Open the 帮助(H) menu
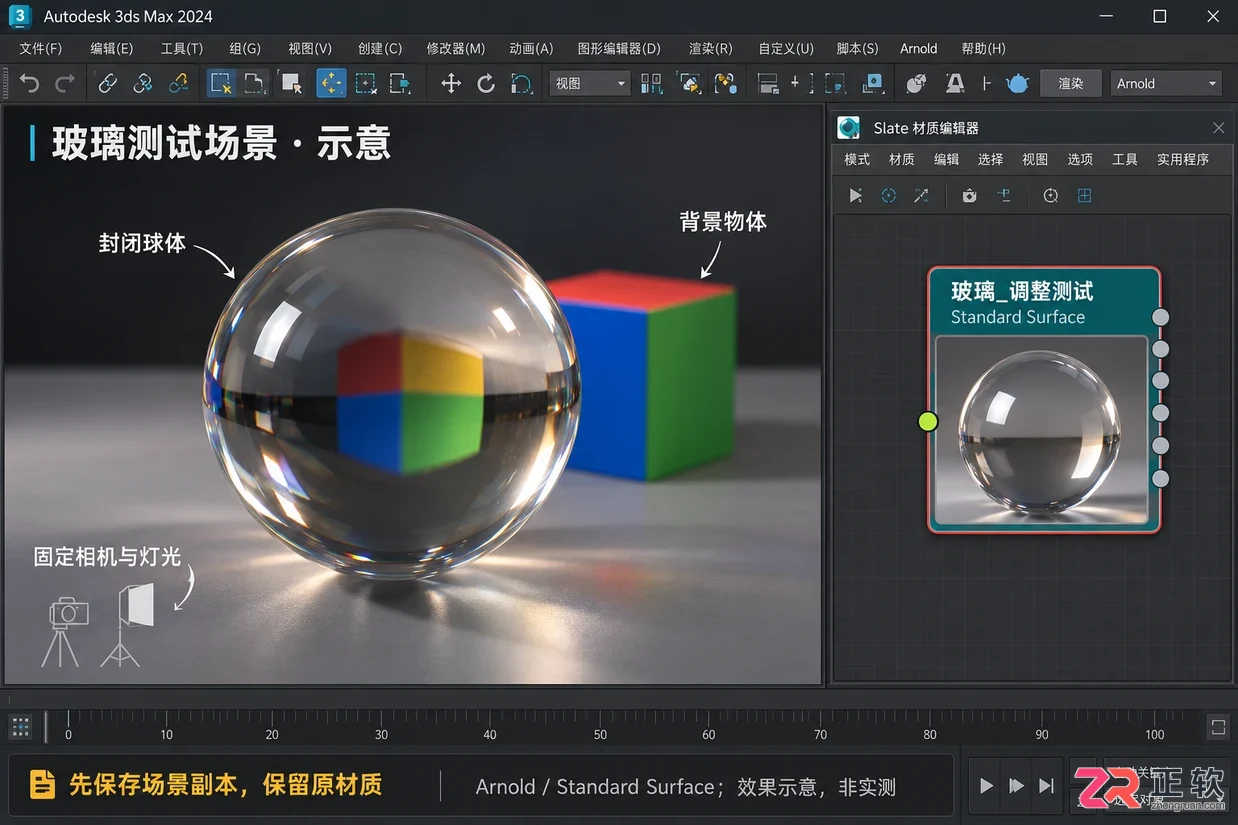 pos(983,48)
